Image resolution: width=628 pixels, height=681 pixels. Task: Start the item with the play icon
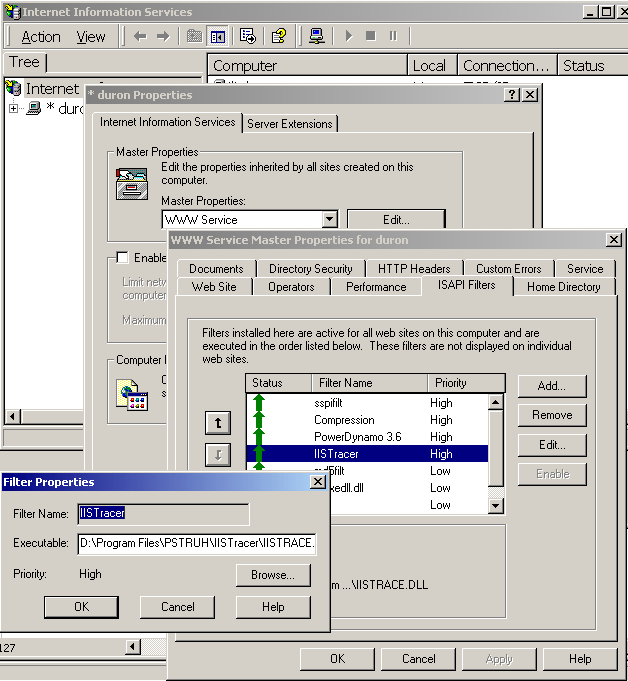point(348,36)
